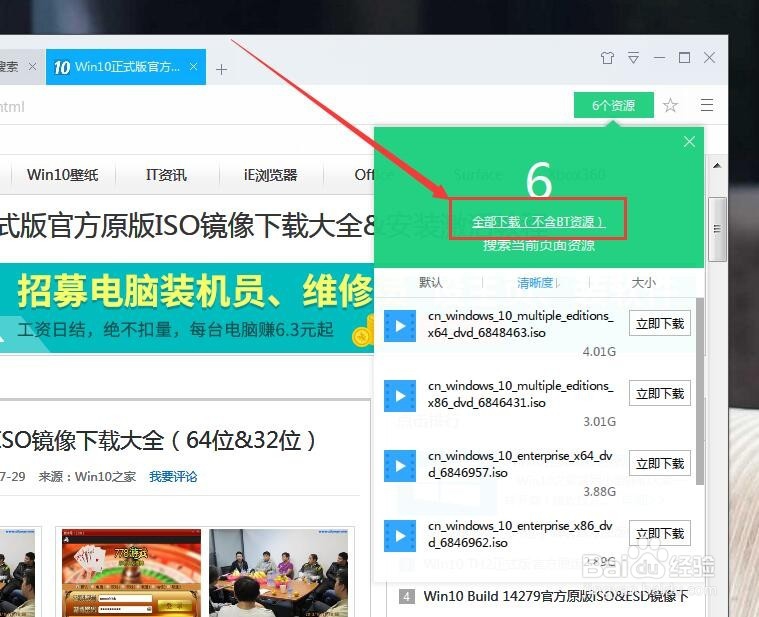Close the Win10正式版官方 tab

point(193,67)
